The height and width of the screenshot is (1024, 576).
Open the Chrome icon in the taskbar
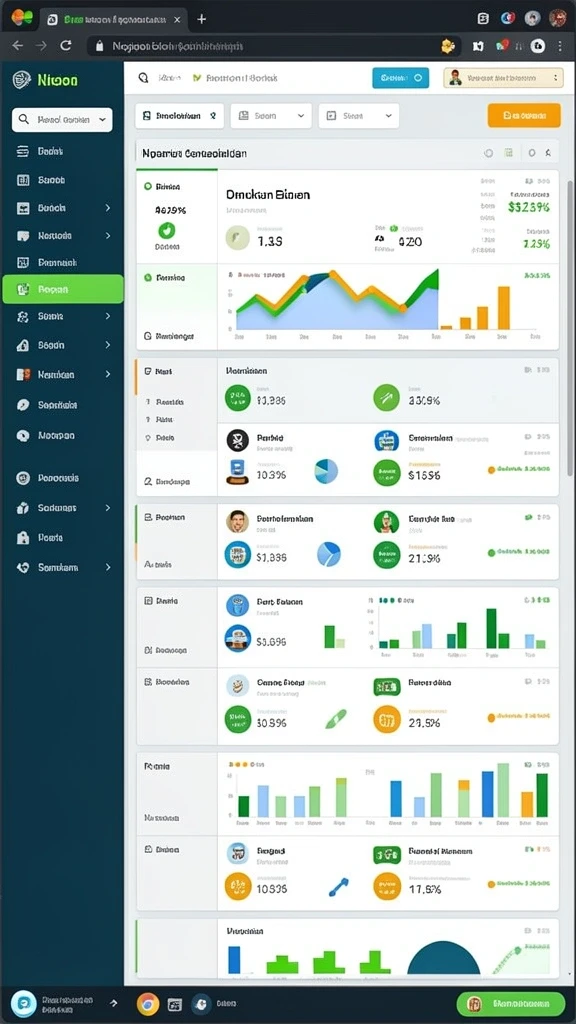148,1004
